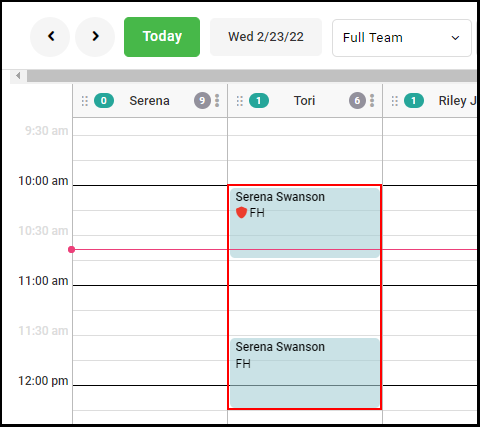Click Riley's teal 1 count badge
This screenshot has width=480, height=427.
tap(414, 101)
